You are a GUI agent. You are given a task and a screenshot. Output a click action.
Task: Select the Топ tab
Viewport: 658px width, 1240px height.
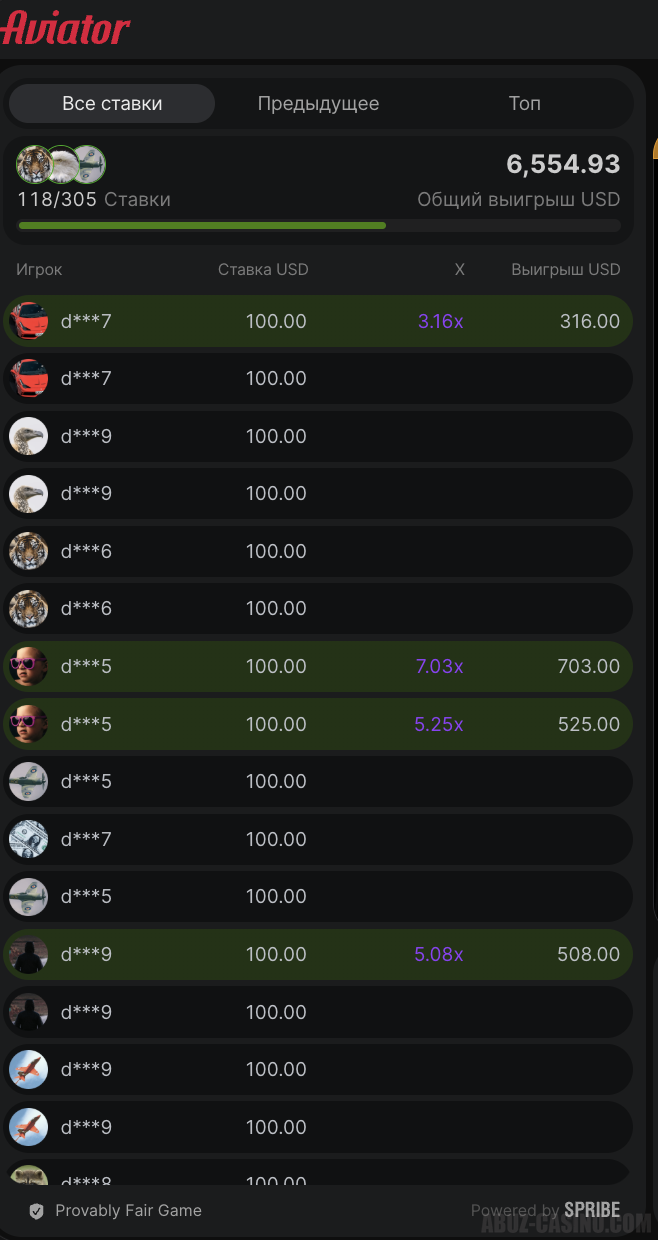(524, 103)
